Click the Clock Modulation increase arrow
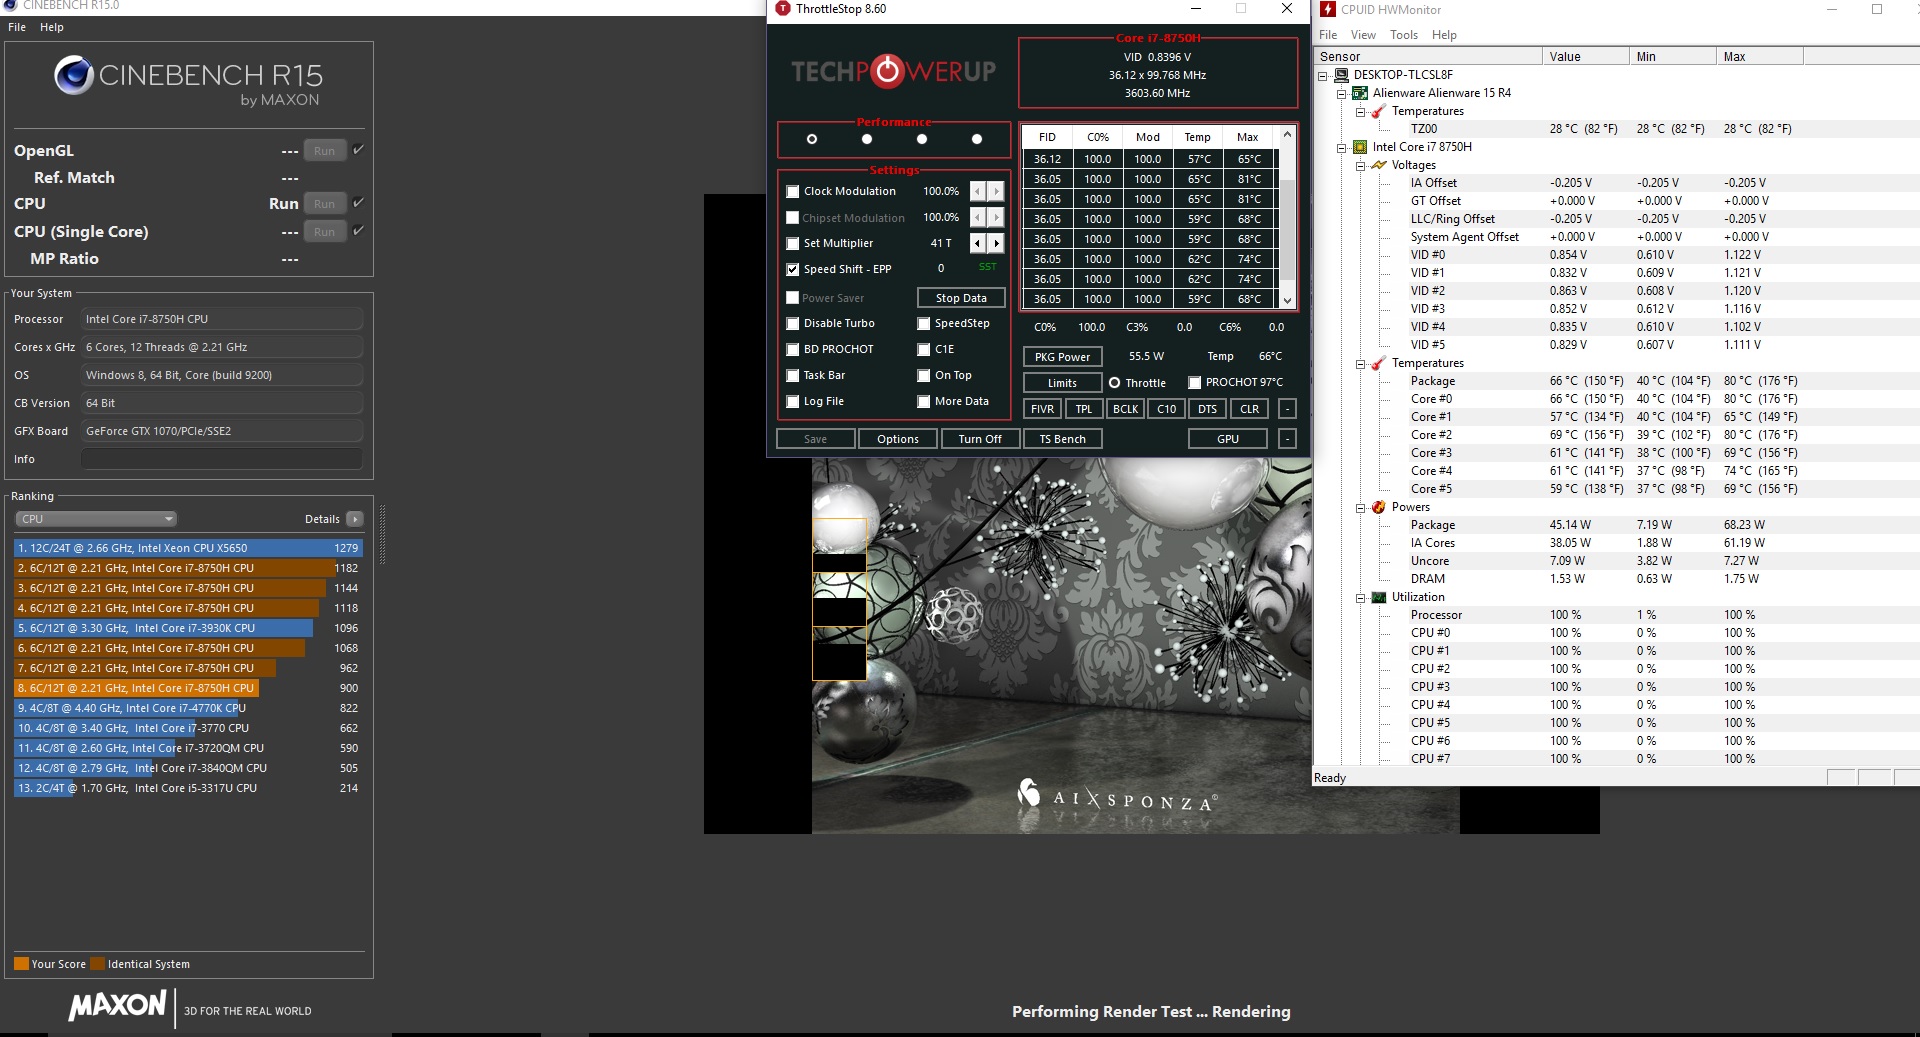The height and width of the screenshot is (1037, 1920). (x=996, y=191)
